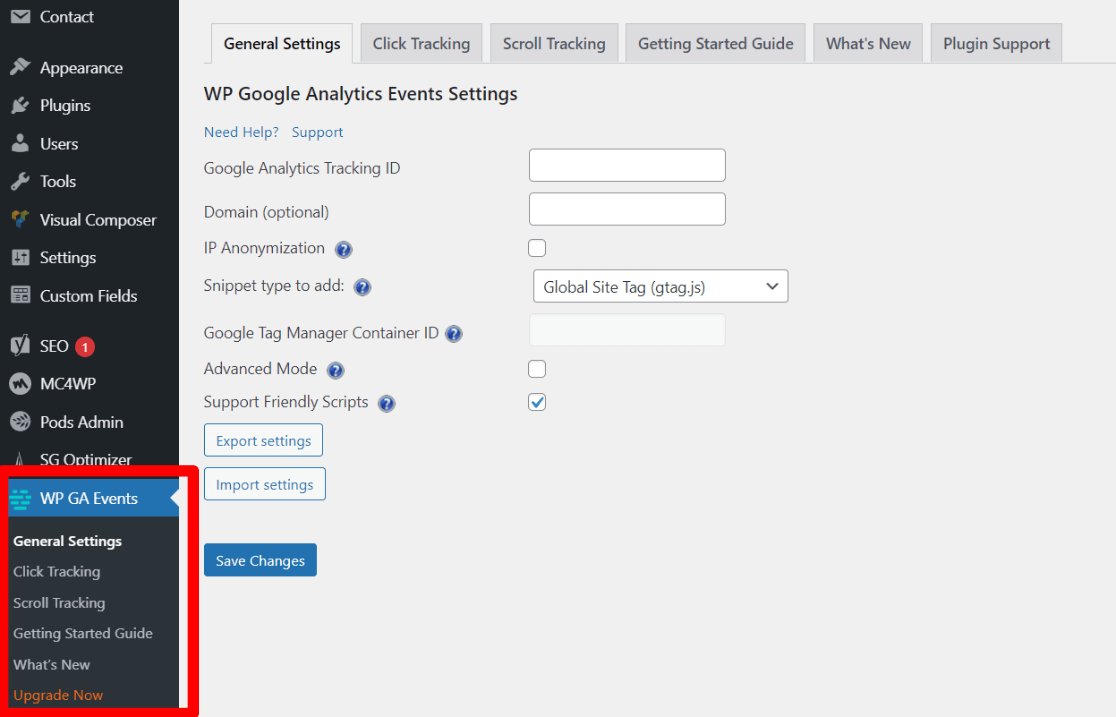The image size is (1116, 717).
Task: Click the SEO notification badge
Action: pyautogui.click(x=85, y=347)
